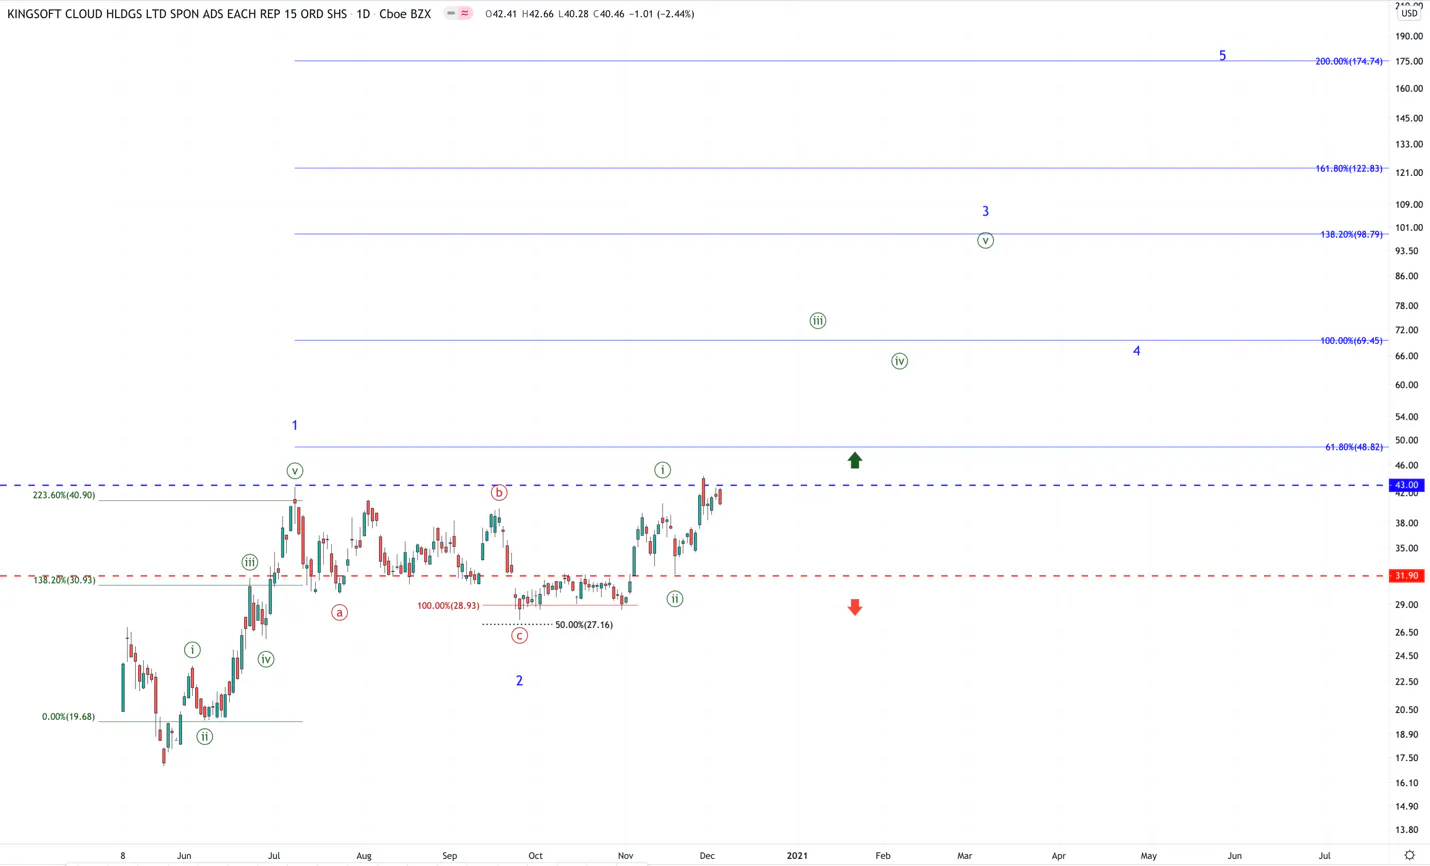
Task: Select the blue 43.00 price line label
Action: (1406, 485)
